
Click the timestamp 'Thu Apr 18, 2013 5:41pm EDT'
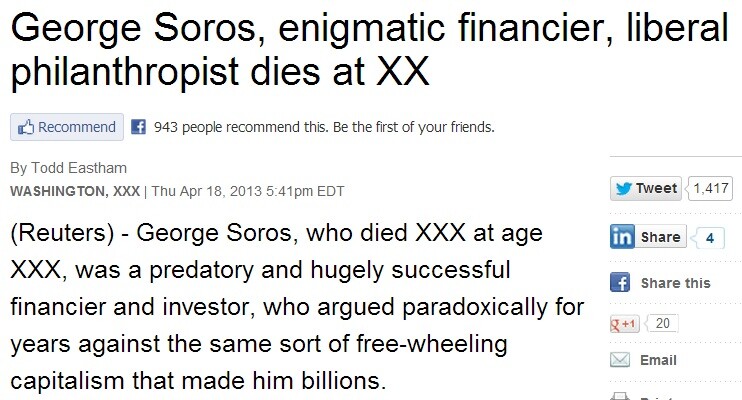(x=248, y=191)
